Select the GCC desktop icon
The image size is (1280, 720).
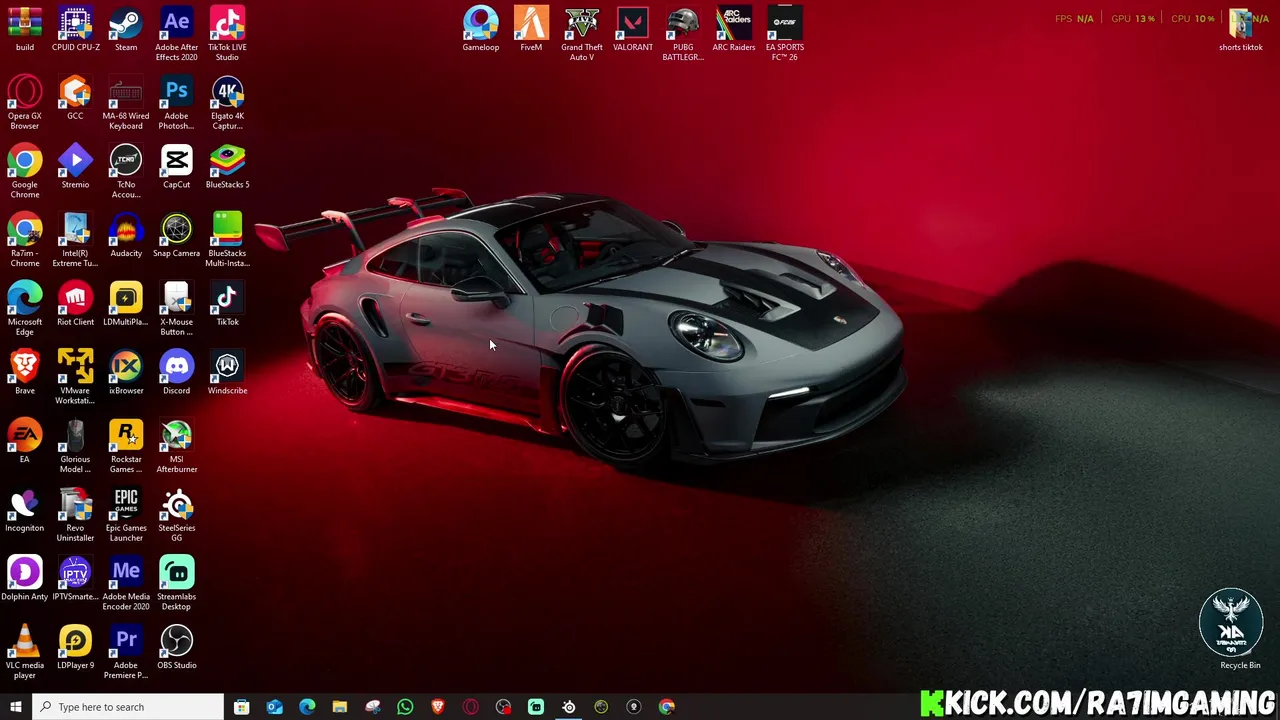point(75,98)
